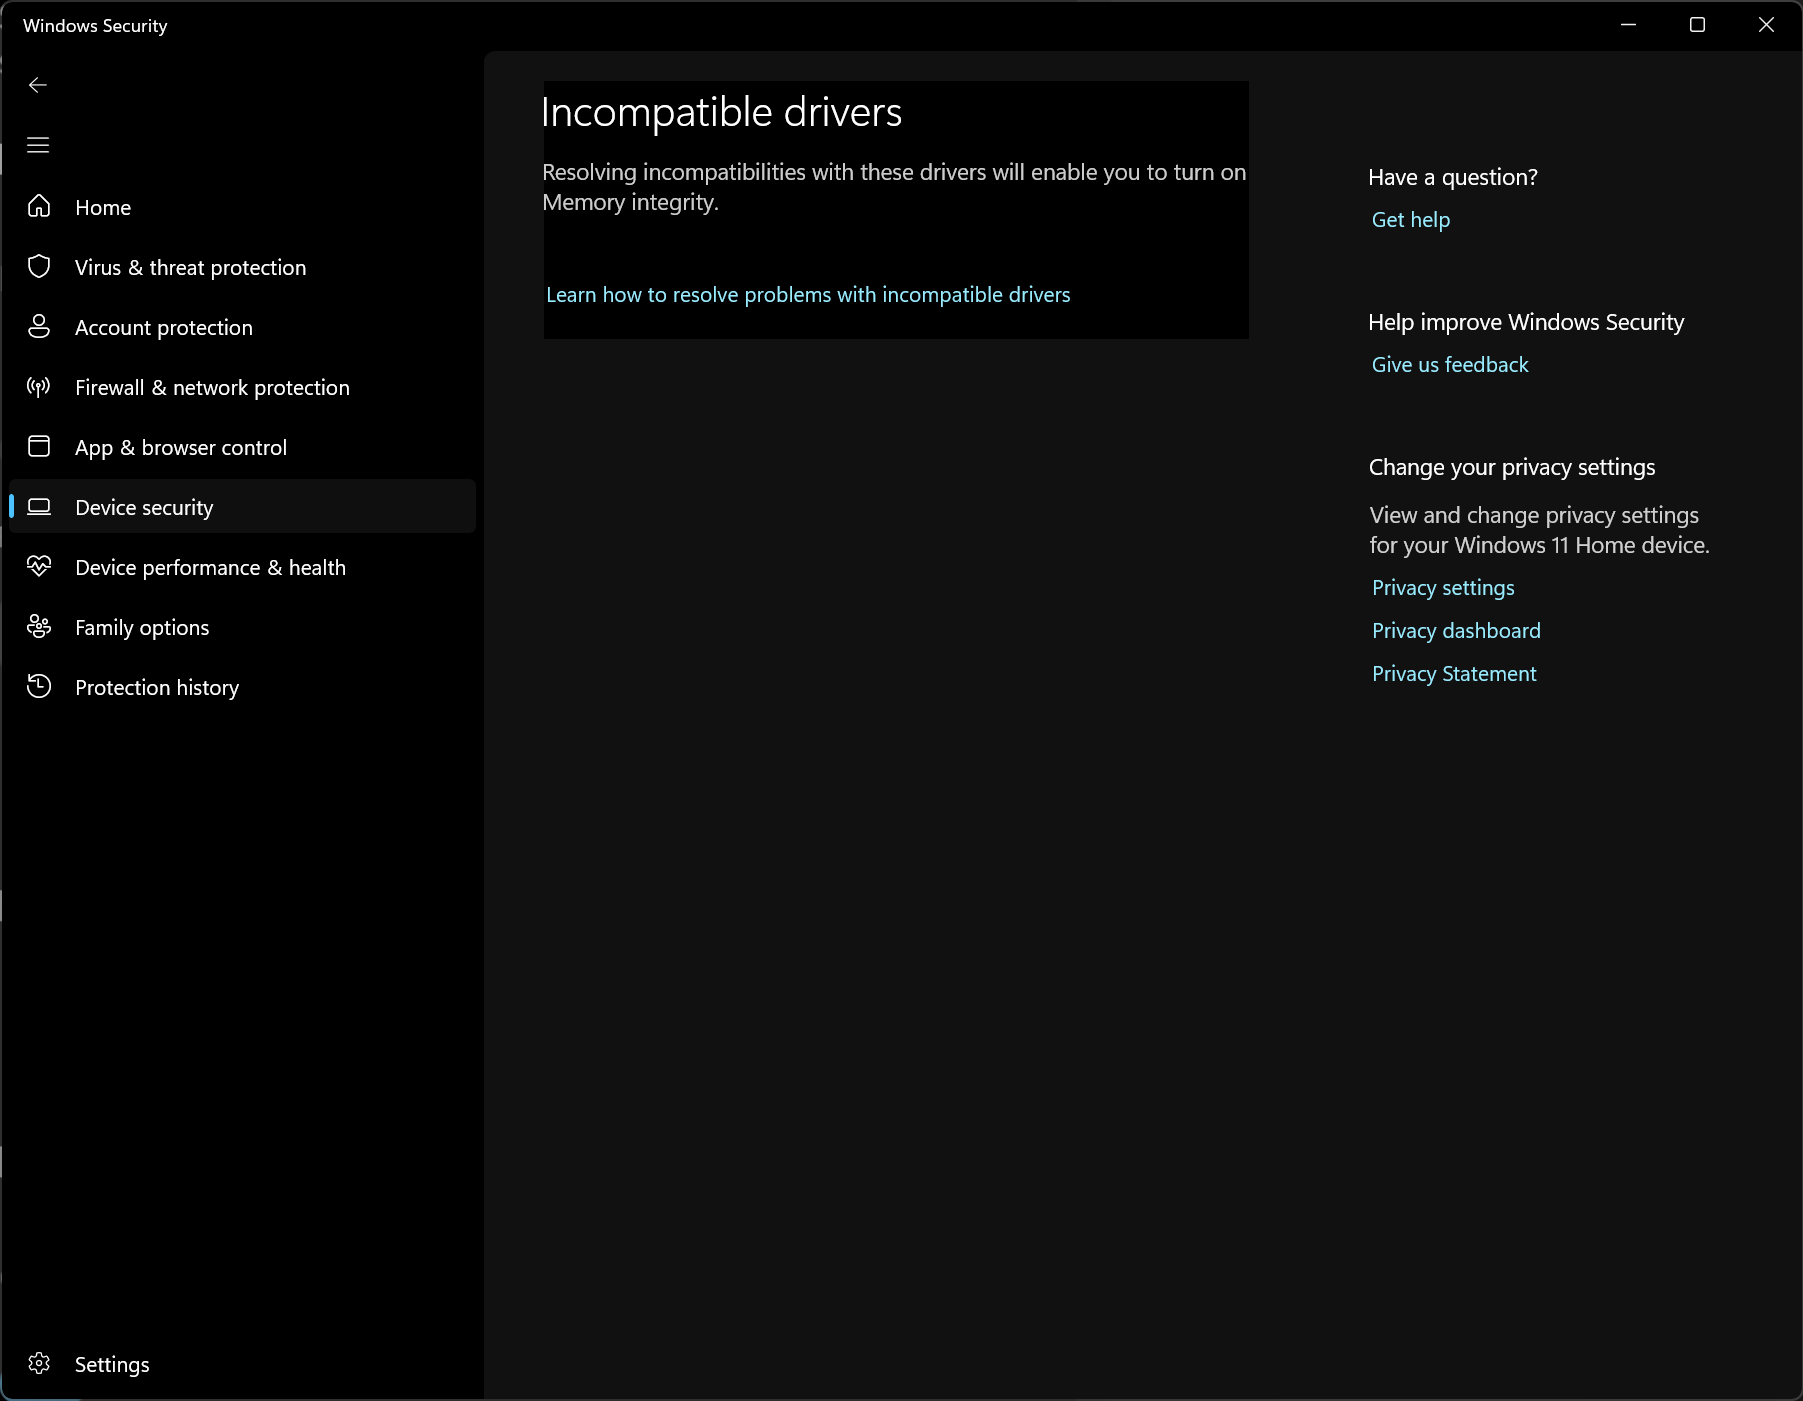This screenshot has width=1803, height=1401.
Task: Open Privacy settings link
Action: tap(1443, 588)
